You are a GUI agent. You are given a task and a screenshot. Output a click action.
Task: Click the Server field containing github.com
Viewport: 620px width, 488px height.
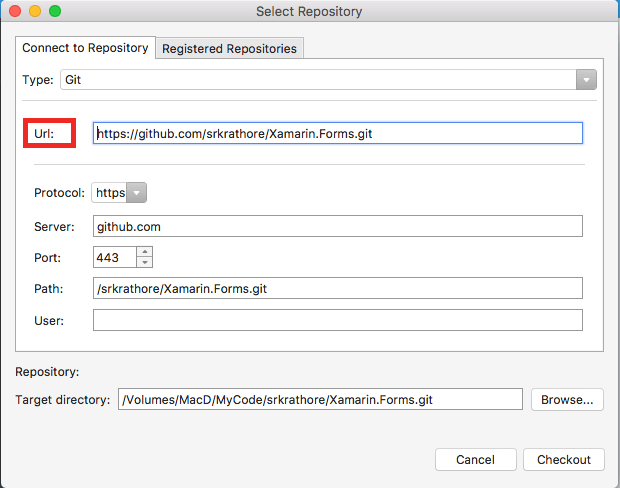click(337, 226)
